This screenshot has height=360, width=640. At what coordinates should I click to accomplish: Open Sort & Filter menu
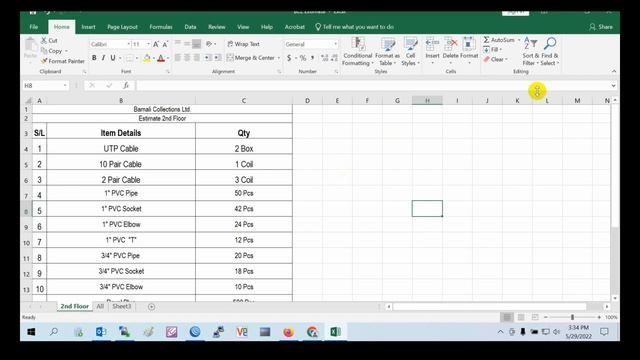click(531, 51)
